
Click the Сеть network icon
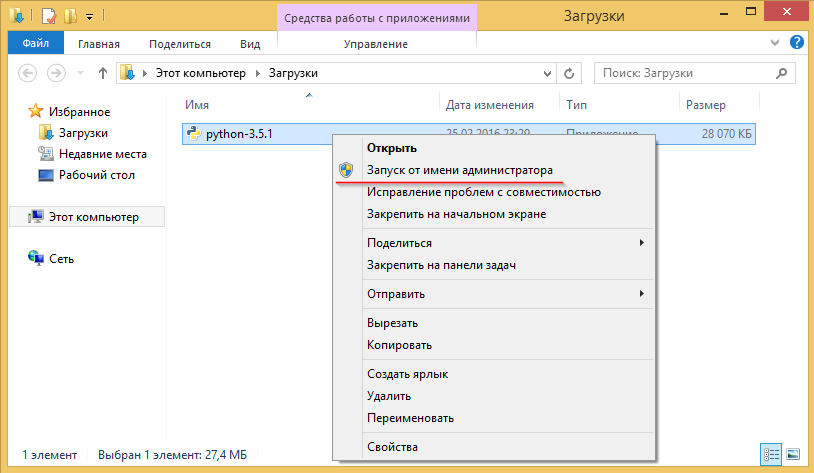[x=36, y=258]
